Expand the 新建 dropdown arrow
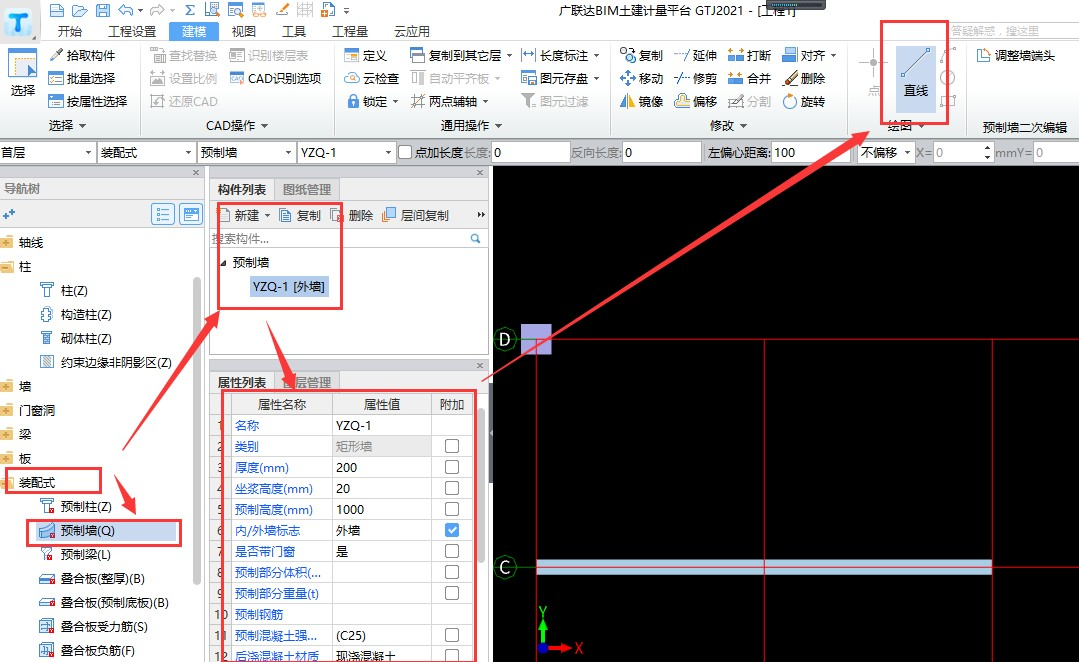Viewport: 1079px width, 662px height. tap(268, 215)
